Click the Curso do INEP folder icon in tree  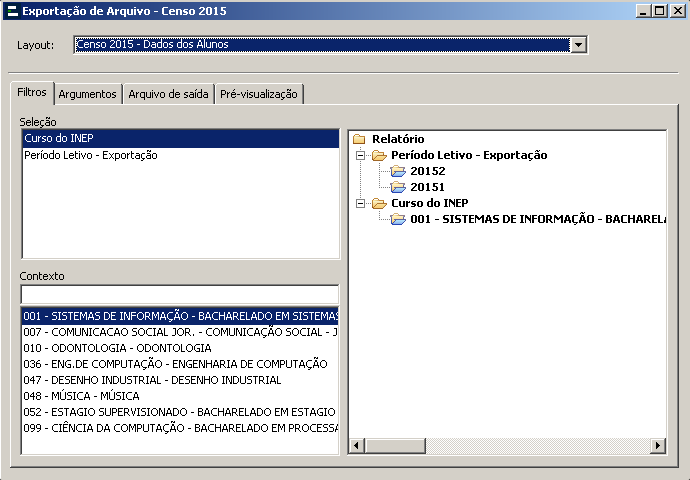(x=378, y=203)
